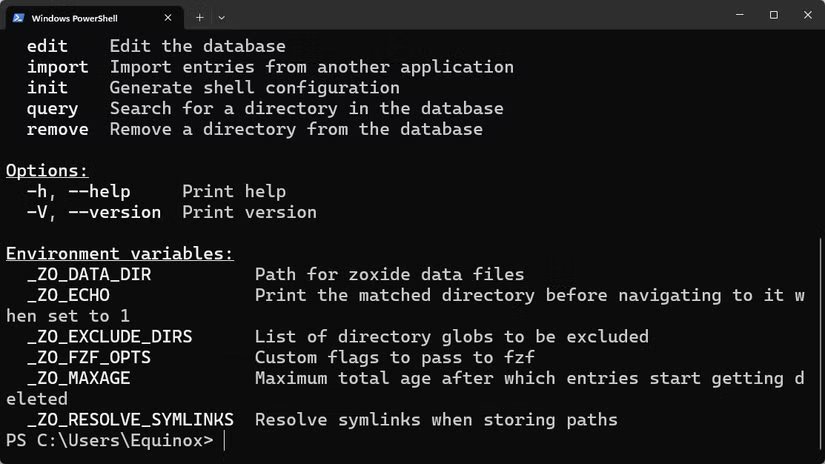This screenshot has width=825, height=464.
Task: Open a new tab with plus button
Action: coord(199,18)
